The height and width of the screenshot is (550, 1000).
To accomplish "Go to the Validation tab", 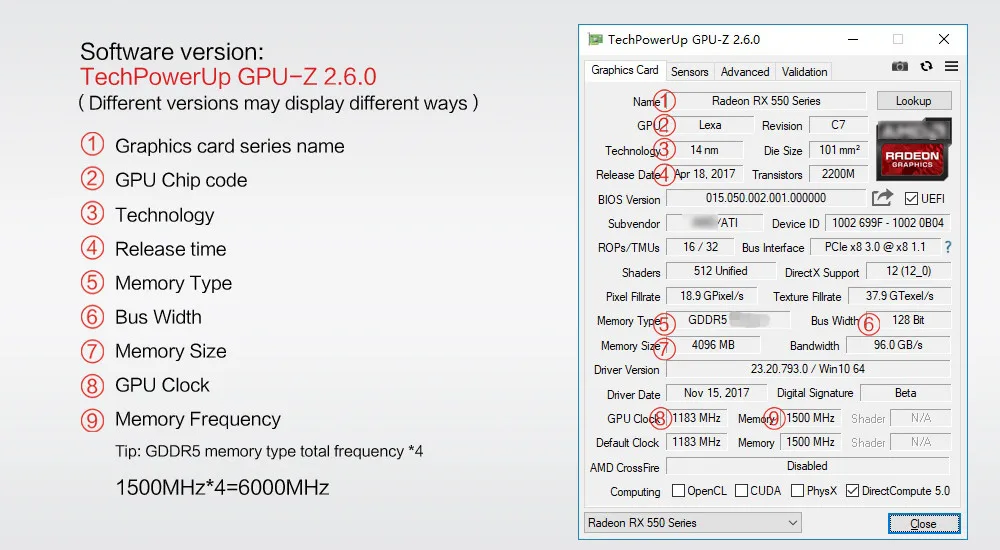I will click(804, 72).
